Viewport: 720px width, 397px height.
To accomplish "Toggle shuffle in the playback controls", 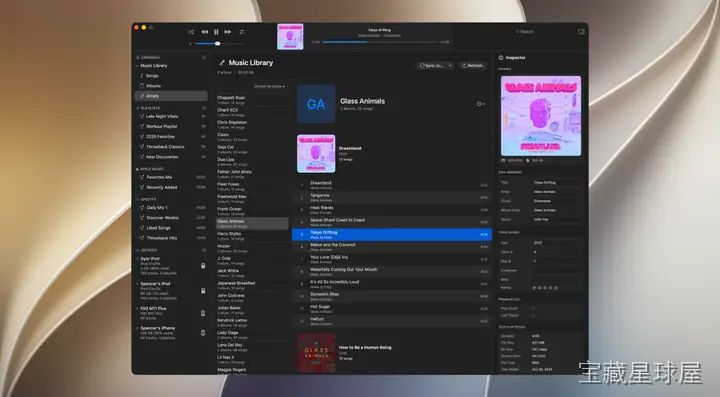I will (x=191, y=32).
